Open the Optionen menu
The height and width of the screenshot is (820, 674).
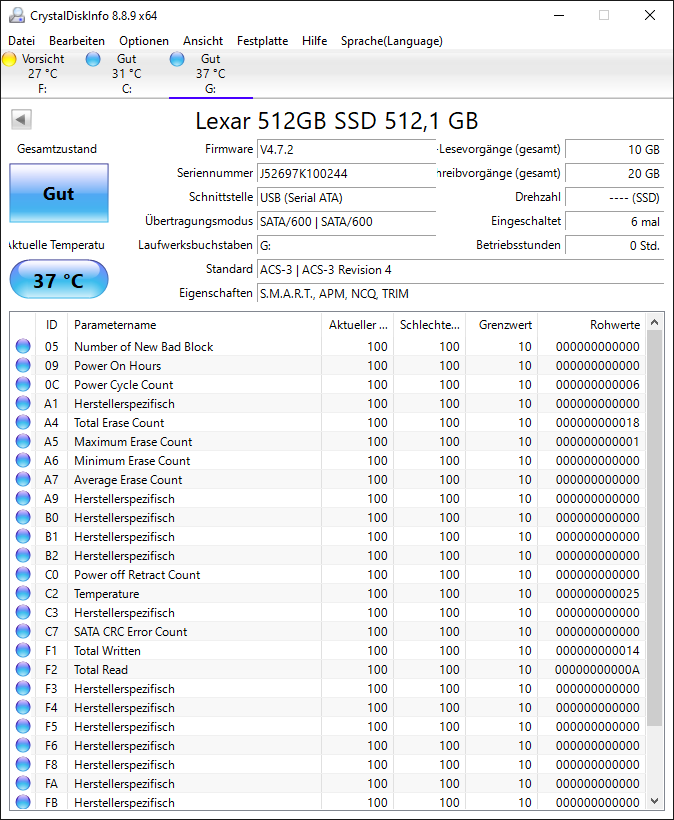[144, 41]
